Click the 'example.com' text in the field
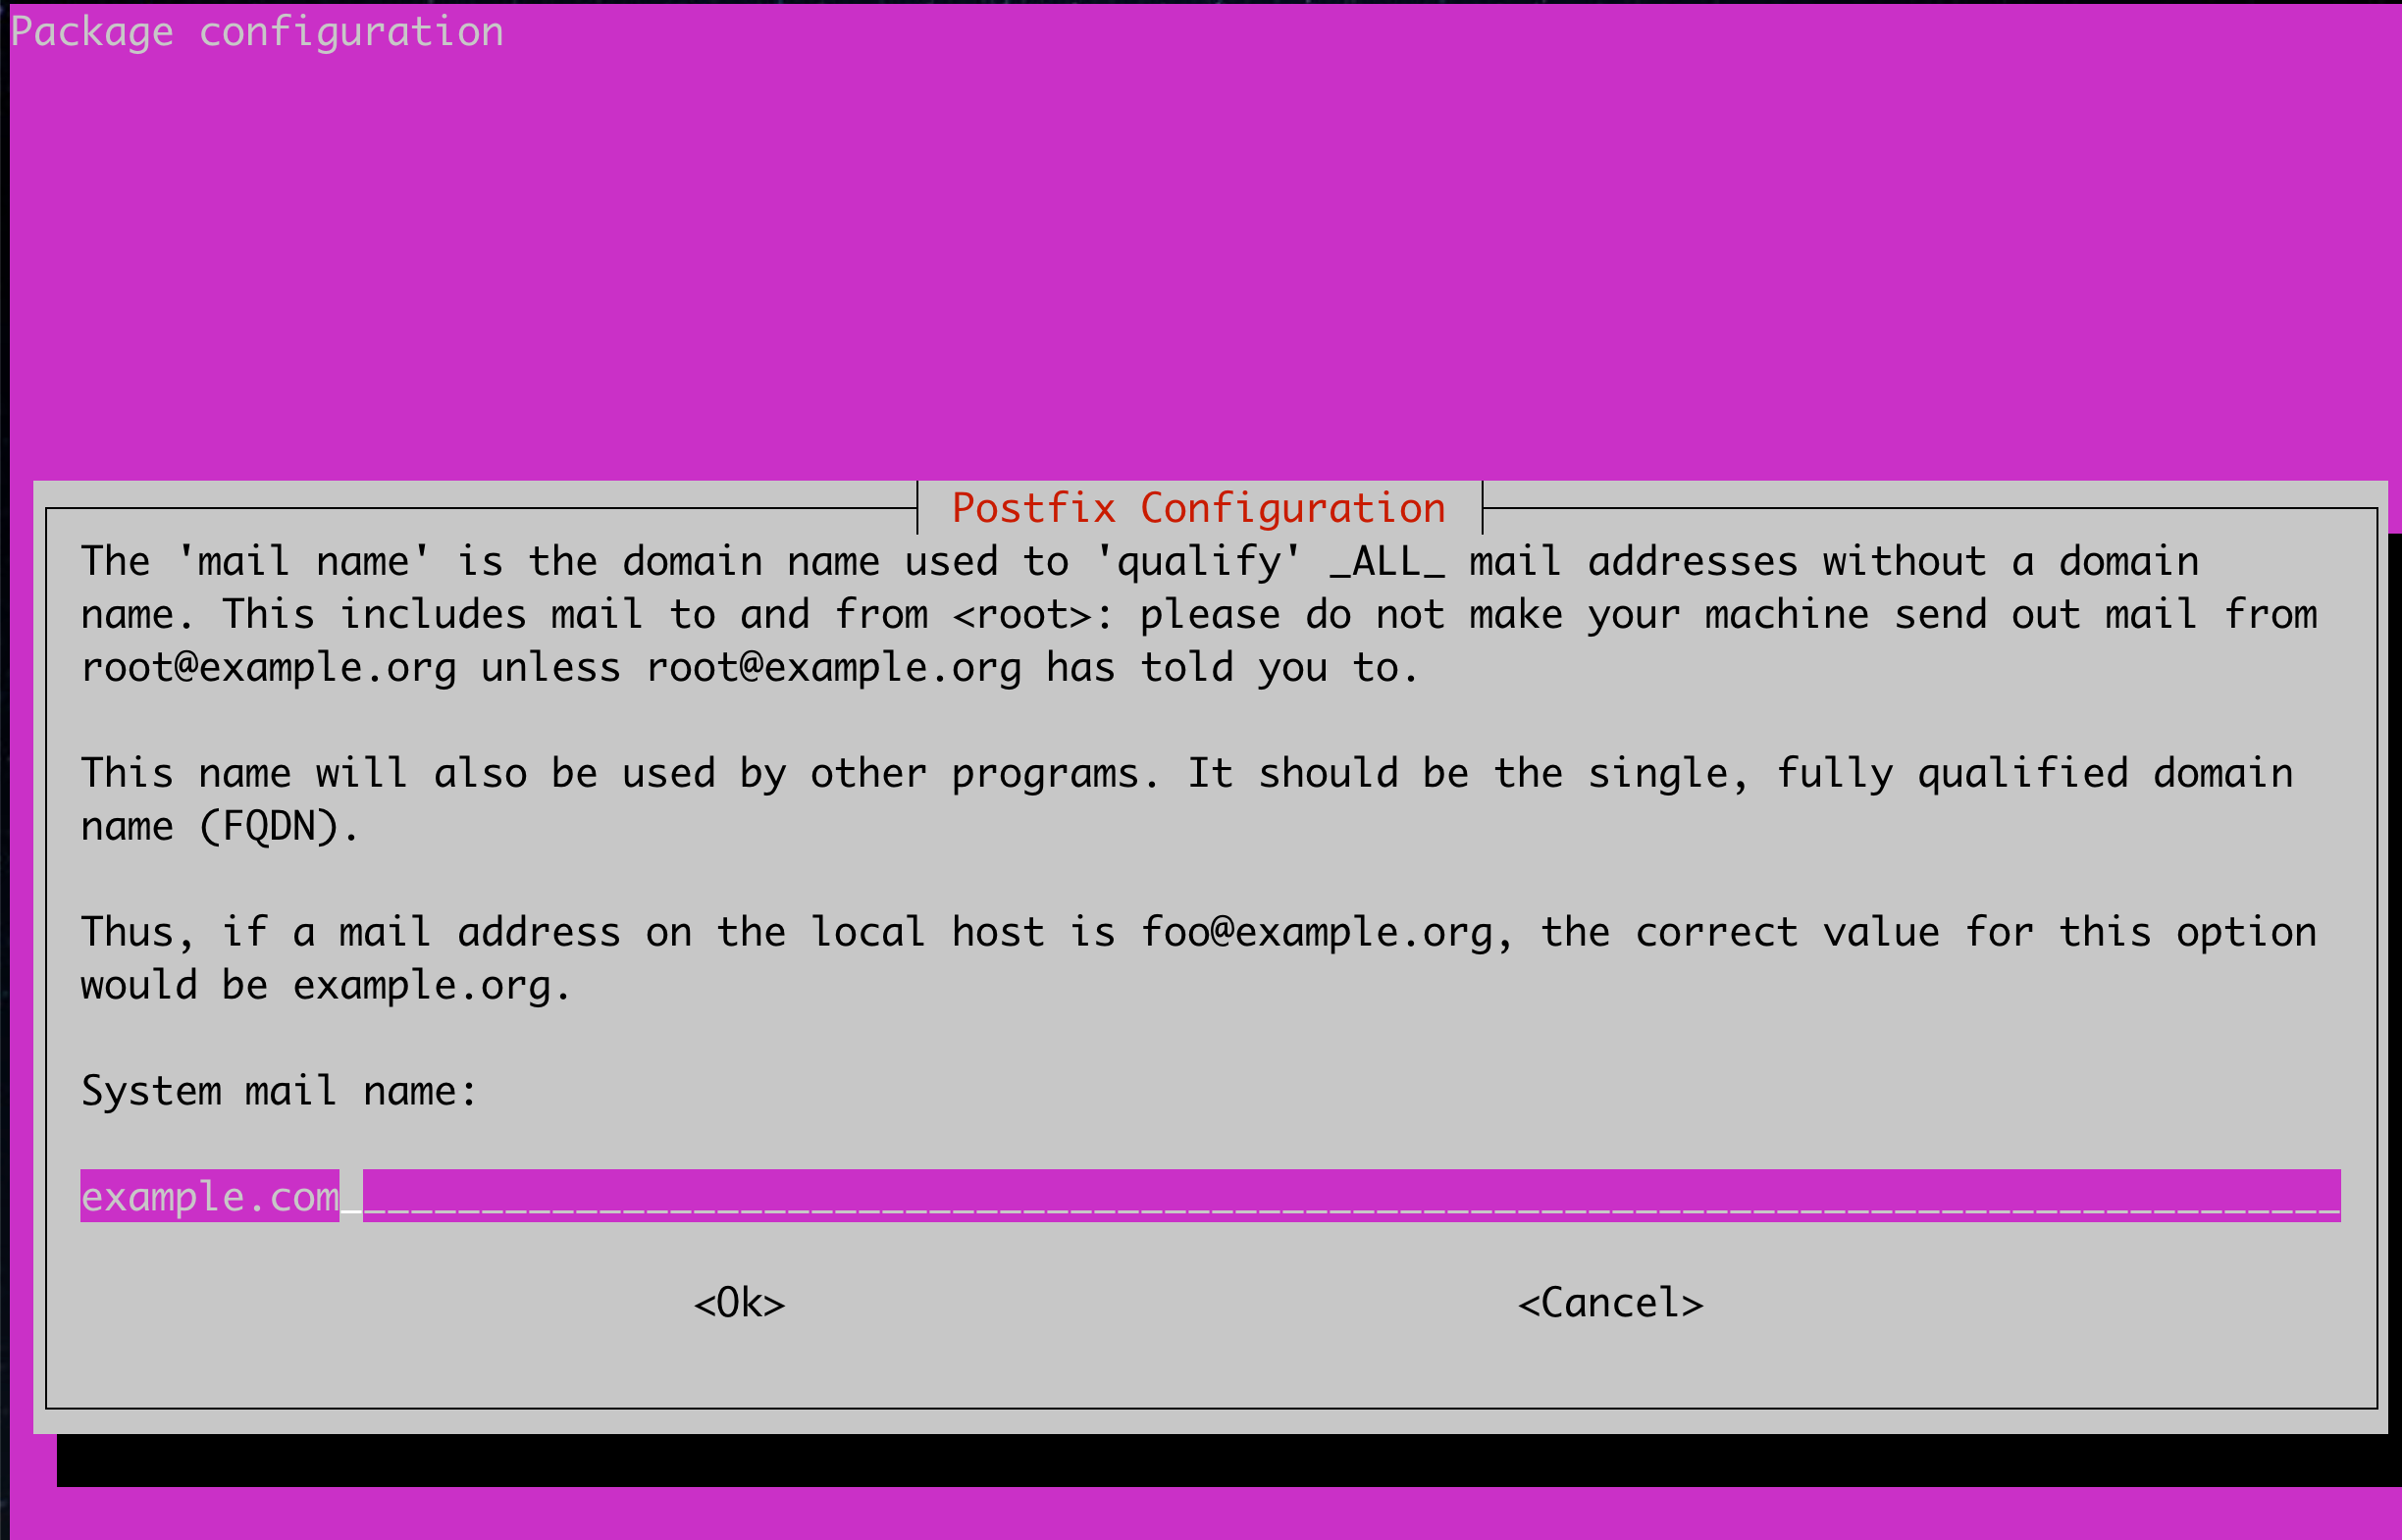2402x1540 pixels. [x=210, y=1196]
